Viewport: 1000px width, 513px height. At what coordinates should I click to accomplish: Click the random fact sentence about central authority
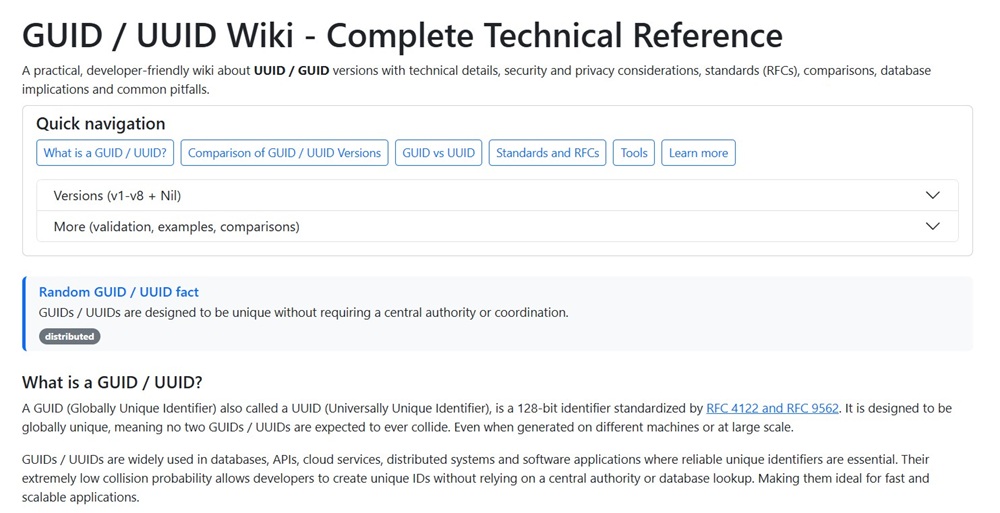click(x=303, y=312)
